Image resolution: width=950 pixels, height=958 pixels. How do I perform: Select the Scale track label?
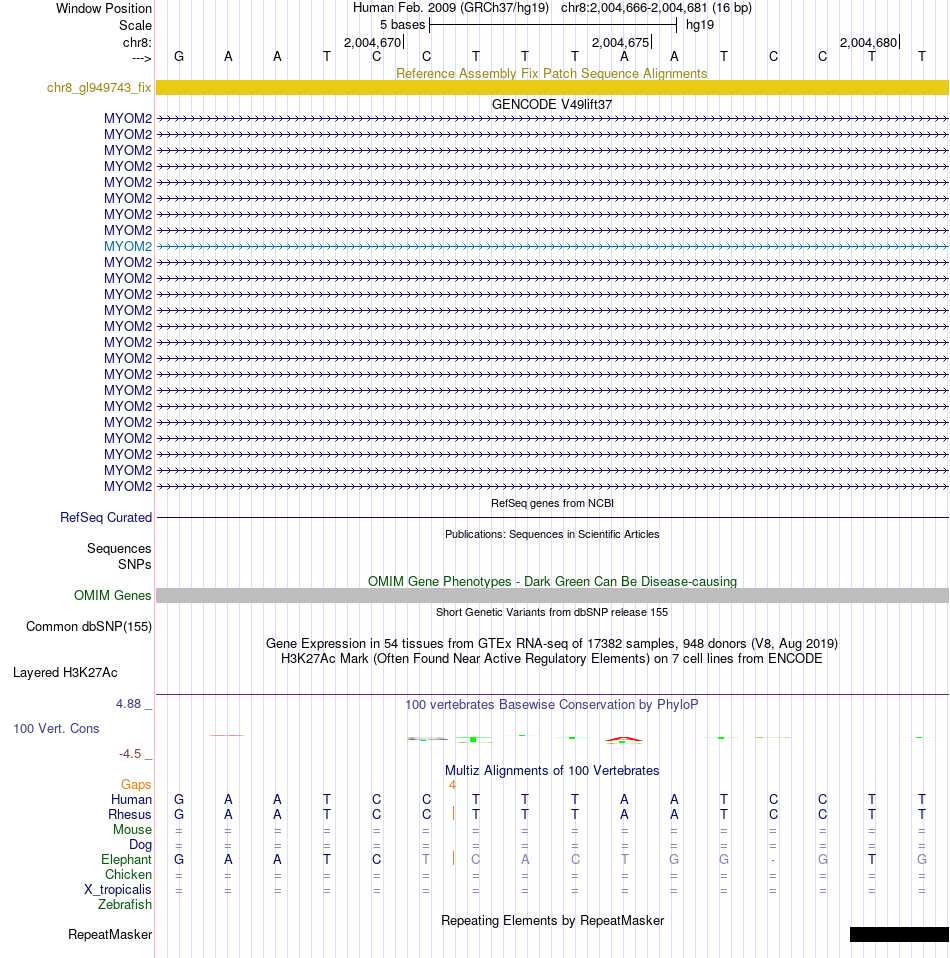point(135,26)
